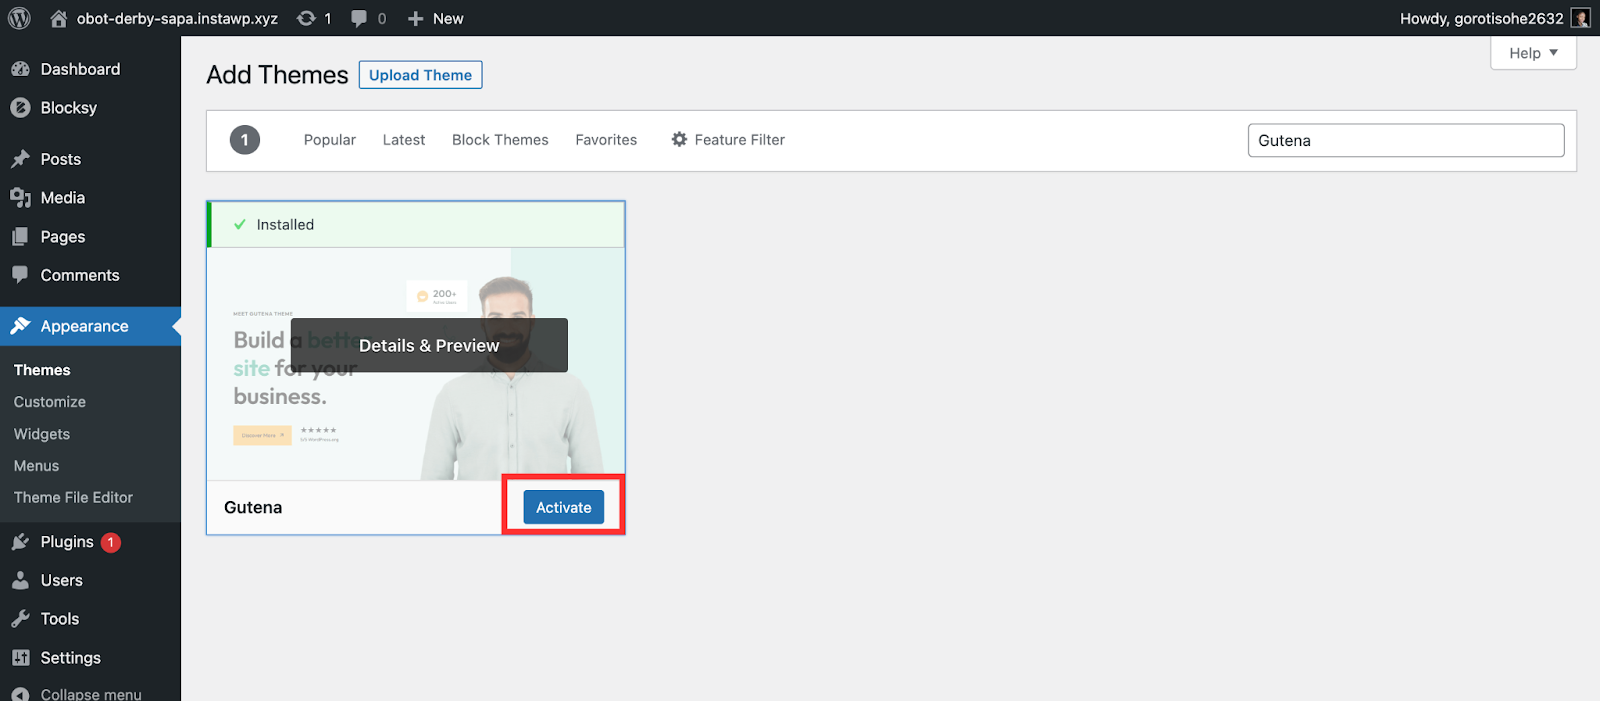Click the Media sidebar icon
The height and width of the screenshot is (701, 1600).
(20, 198)
